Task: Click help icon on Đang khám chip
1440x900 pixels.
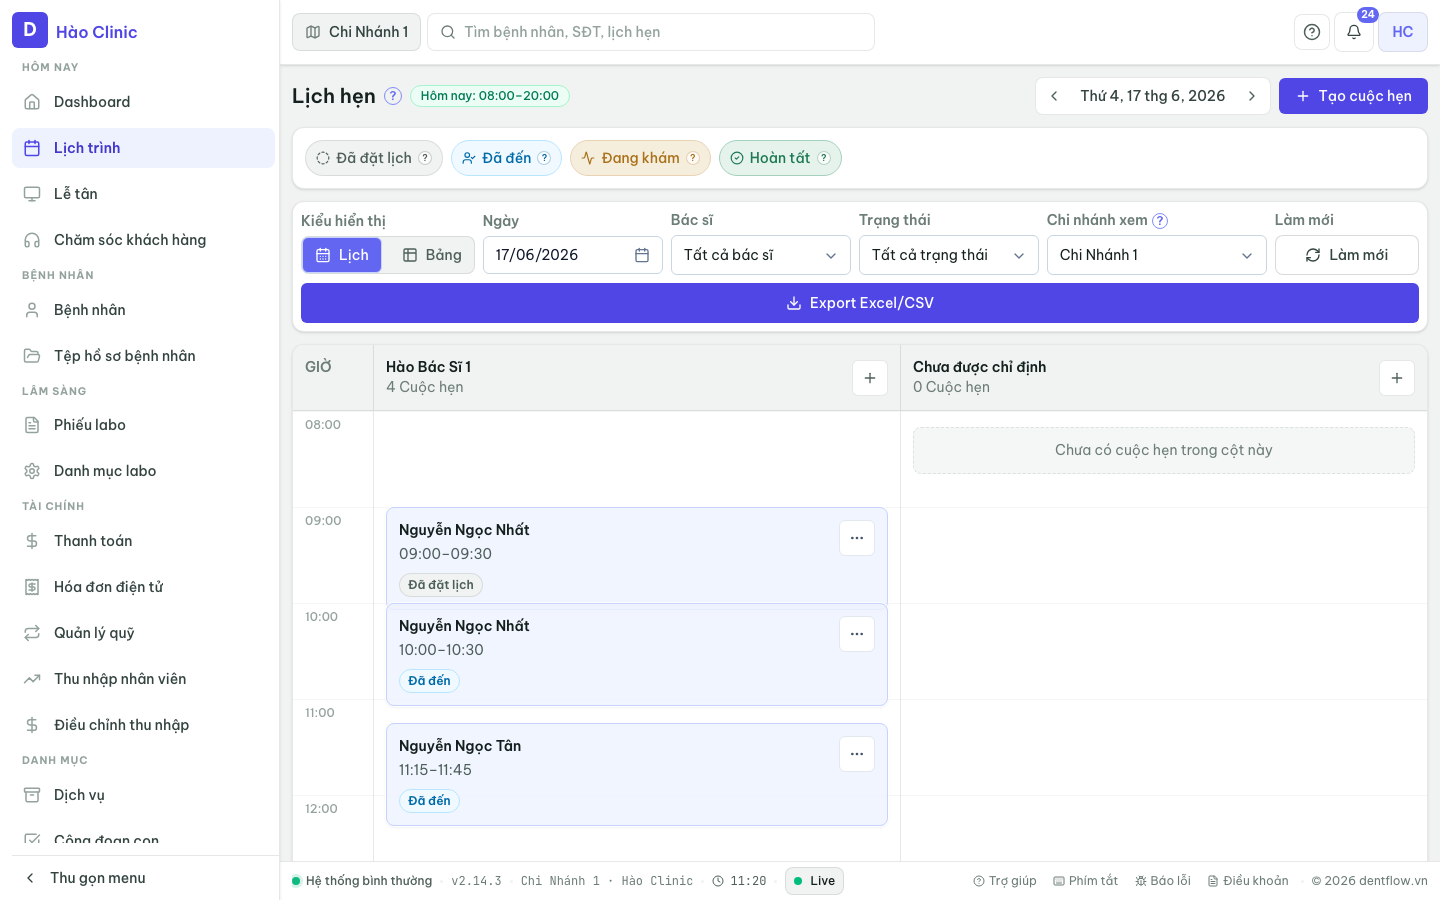Action: [692, 158]
